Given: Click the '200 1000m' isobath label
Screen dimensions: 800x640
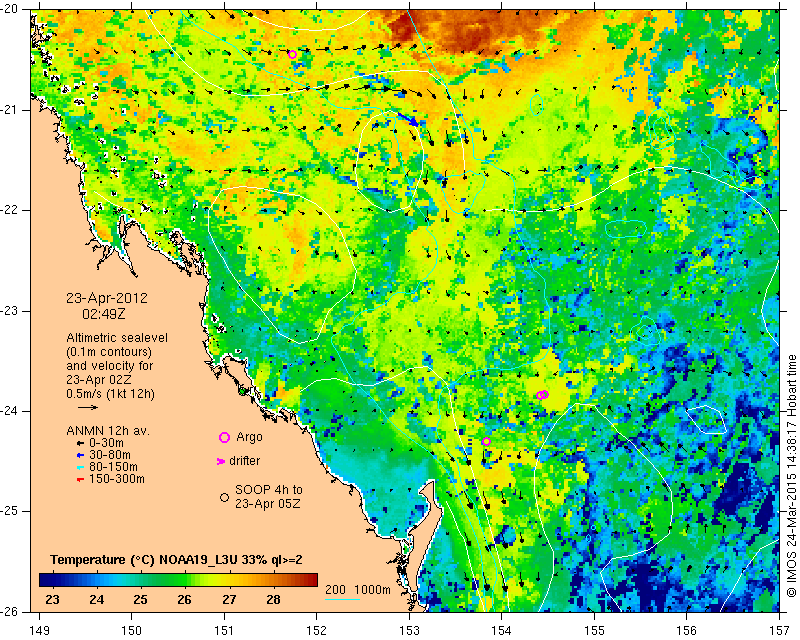Looking at the screenshot, I should (x=358, y=590).
